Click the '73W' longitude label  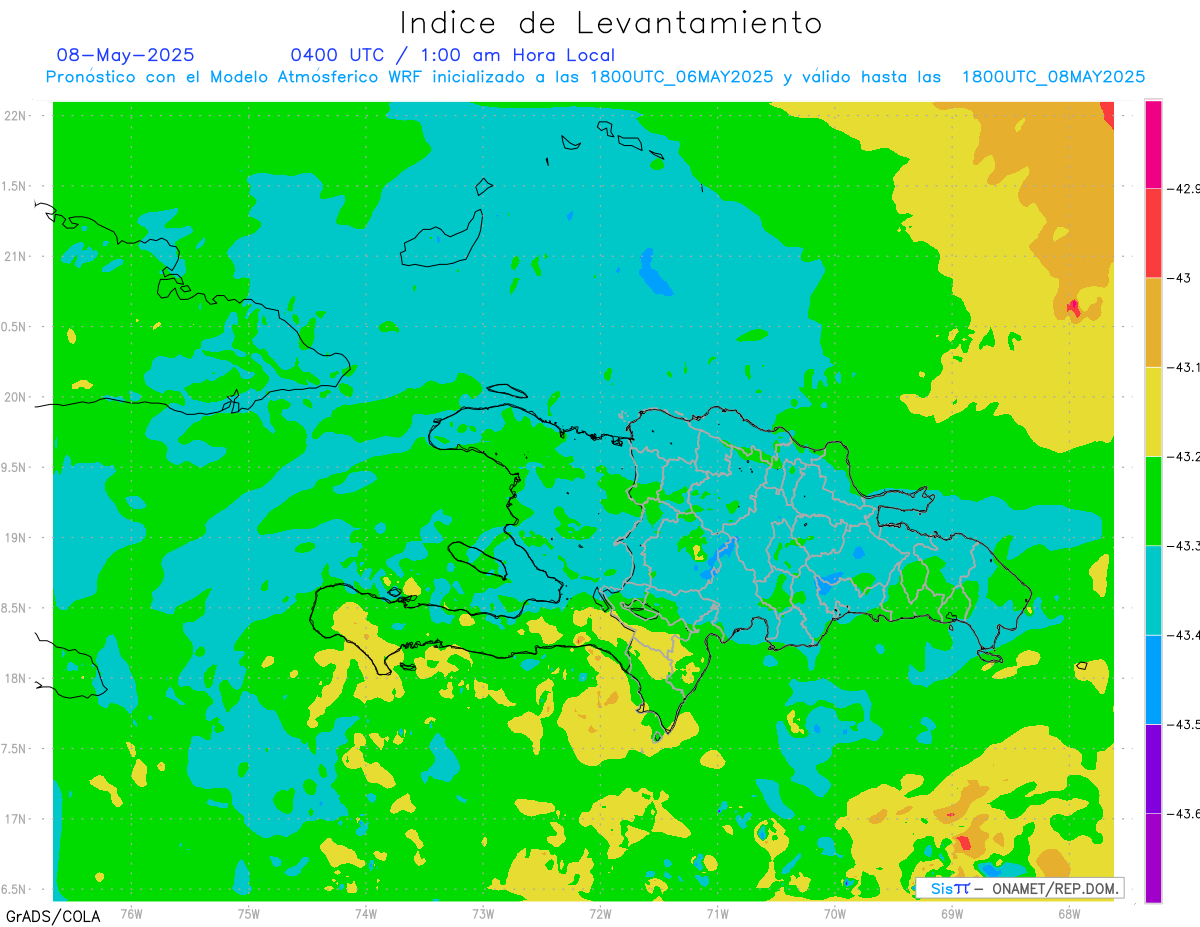483,913
